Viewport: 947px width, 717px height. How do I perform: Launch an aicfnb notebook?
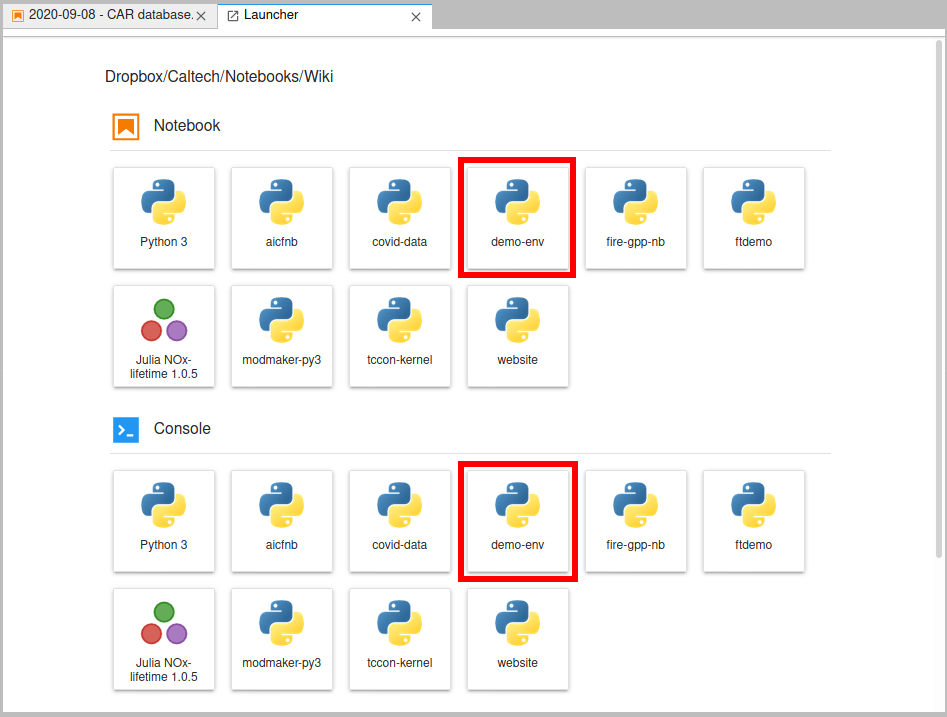[281, 218]
